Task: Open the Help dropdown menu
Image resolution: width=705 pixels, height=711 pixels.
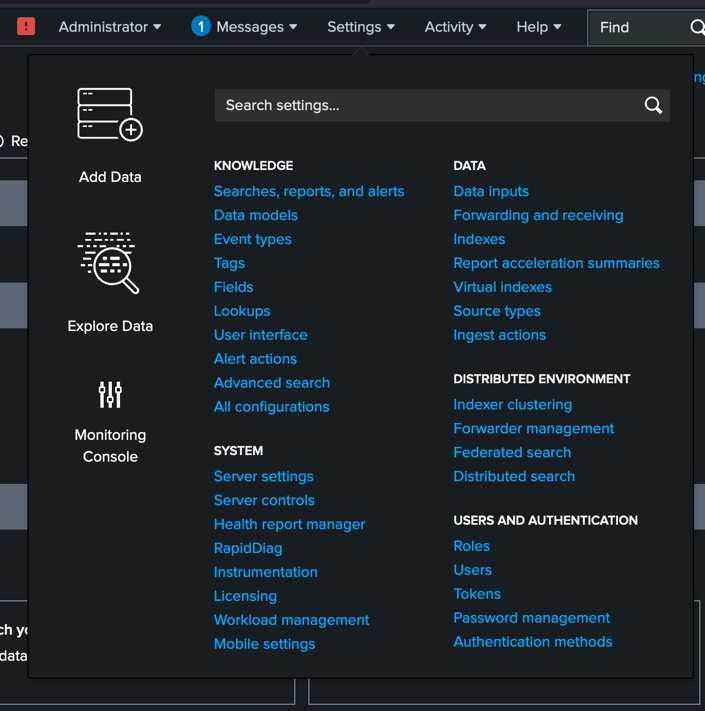Action: (x=539, y=27)
